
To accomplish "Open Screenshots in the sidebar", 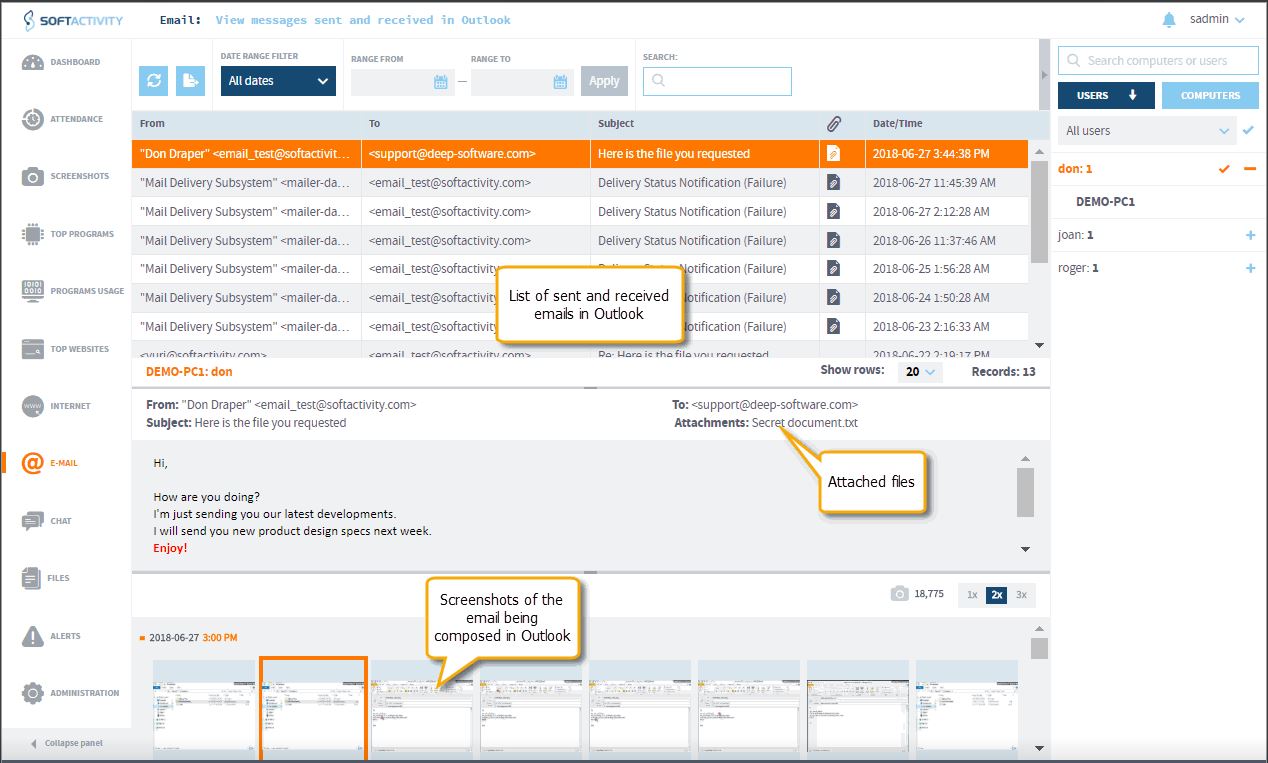I will tap(66, 177).
